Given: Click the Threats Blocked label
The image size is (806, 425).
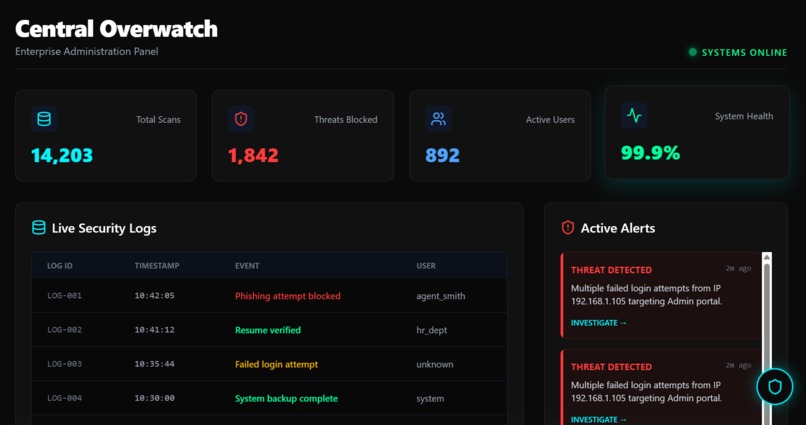Looking at the screenshot, I should [346, 120].
